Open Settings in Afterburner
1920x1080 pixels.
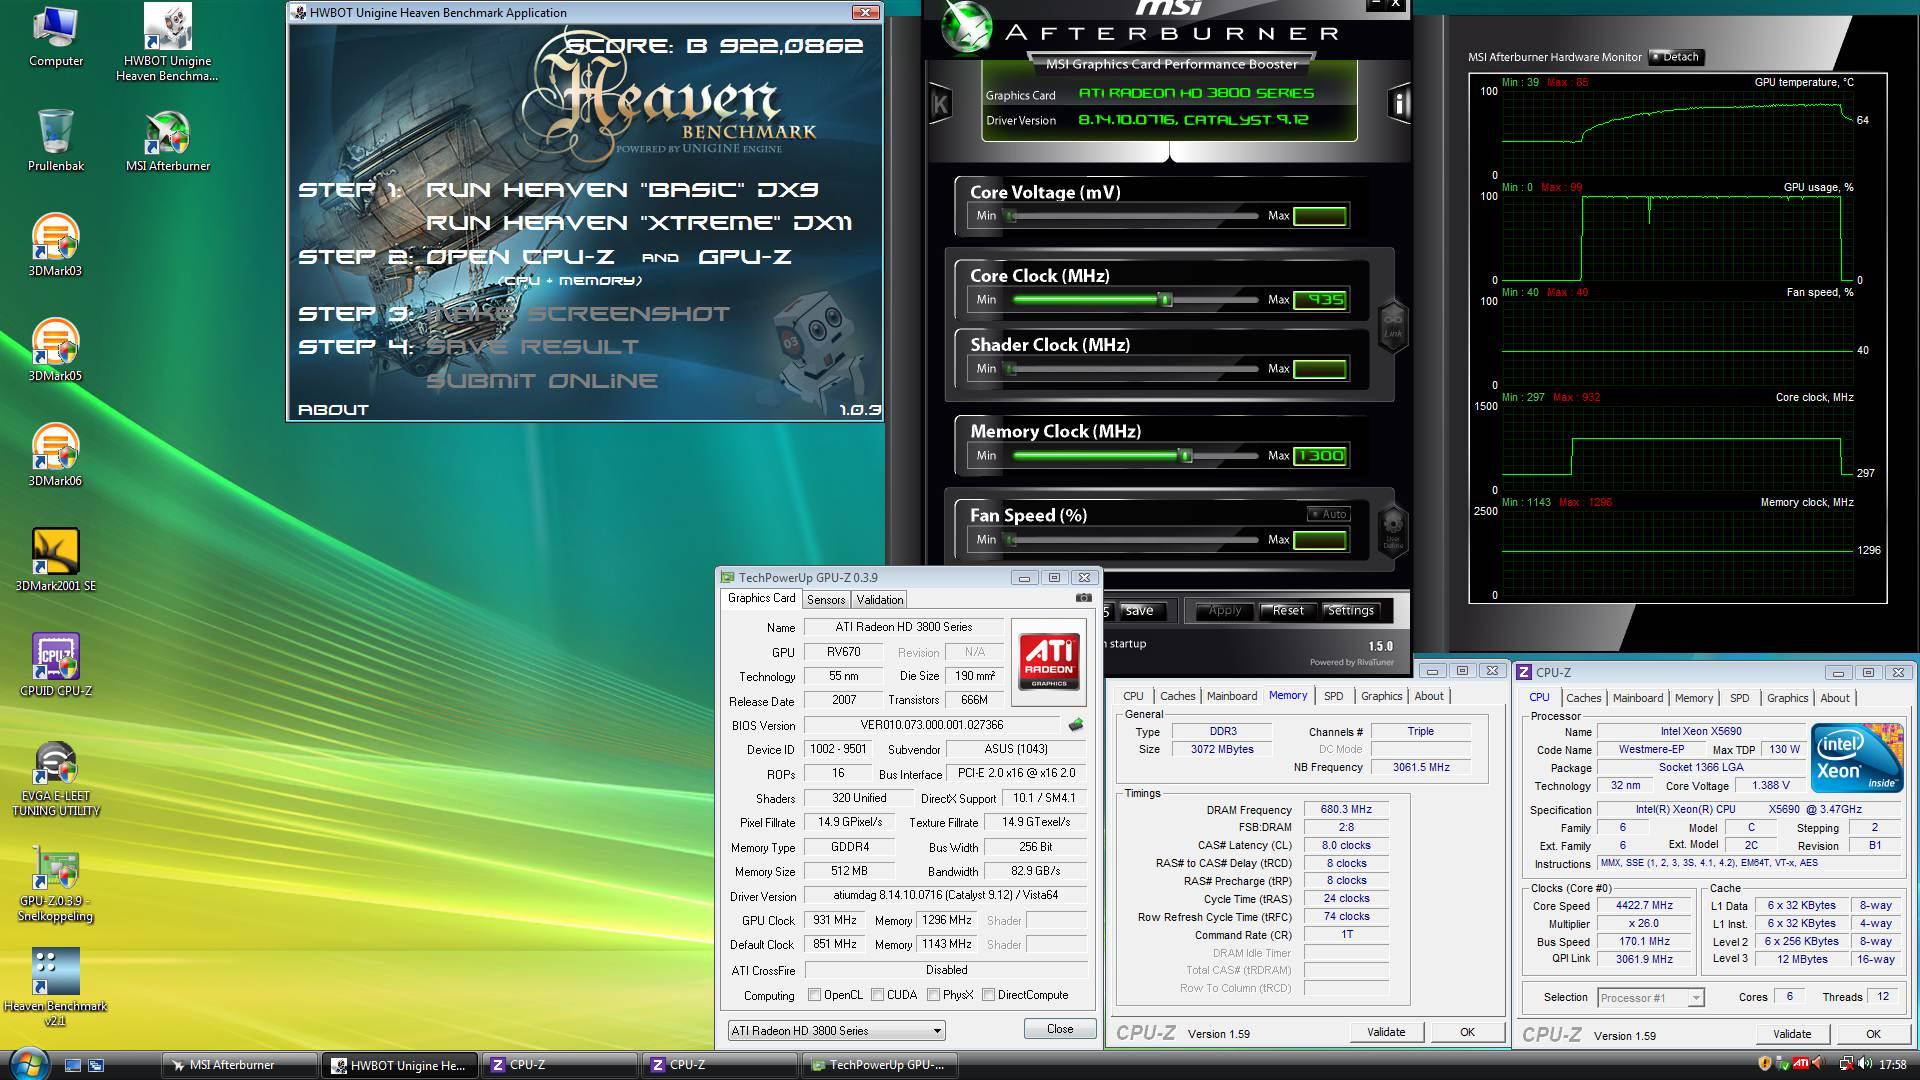pyautogui.click(x=1350, y=611)
